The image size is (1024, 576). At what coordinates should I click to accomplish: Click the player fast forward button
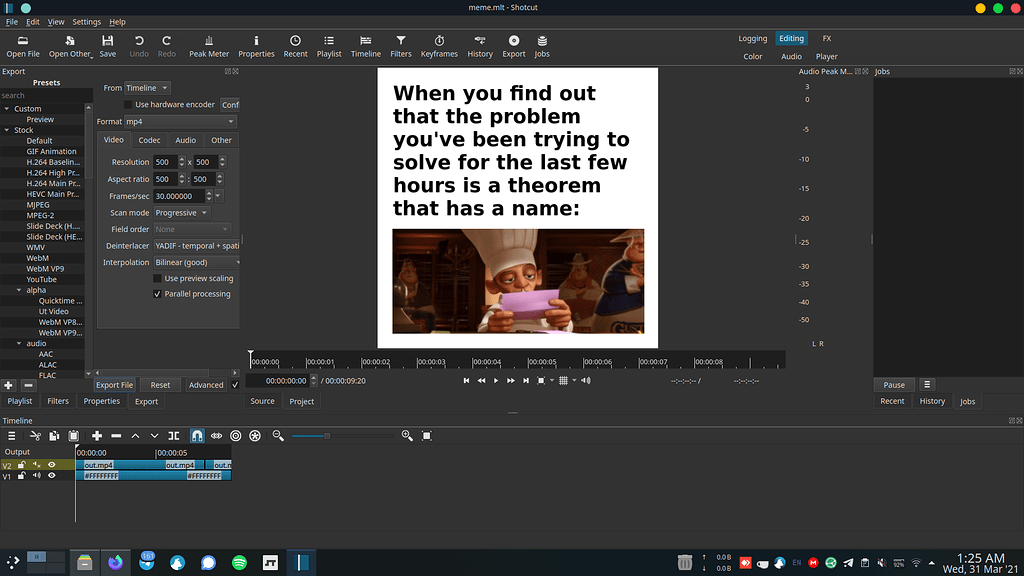tap(511, 381)
